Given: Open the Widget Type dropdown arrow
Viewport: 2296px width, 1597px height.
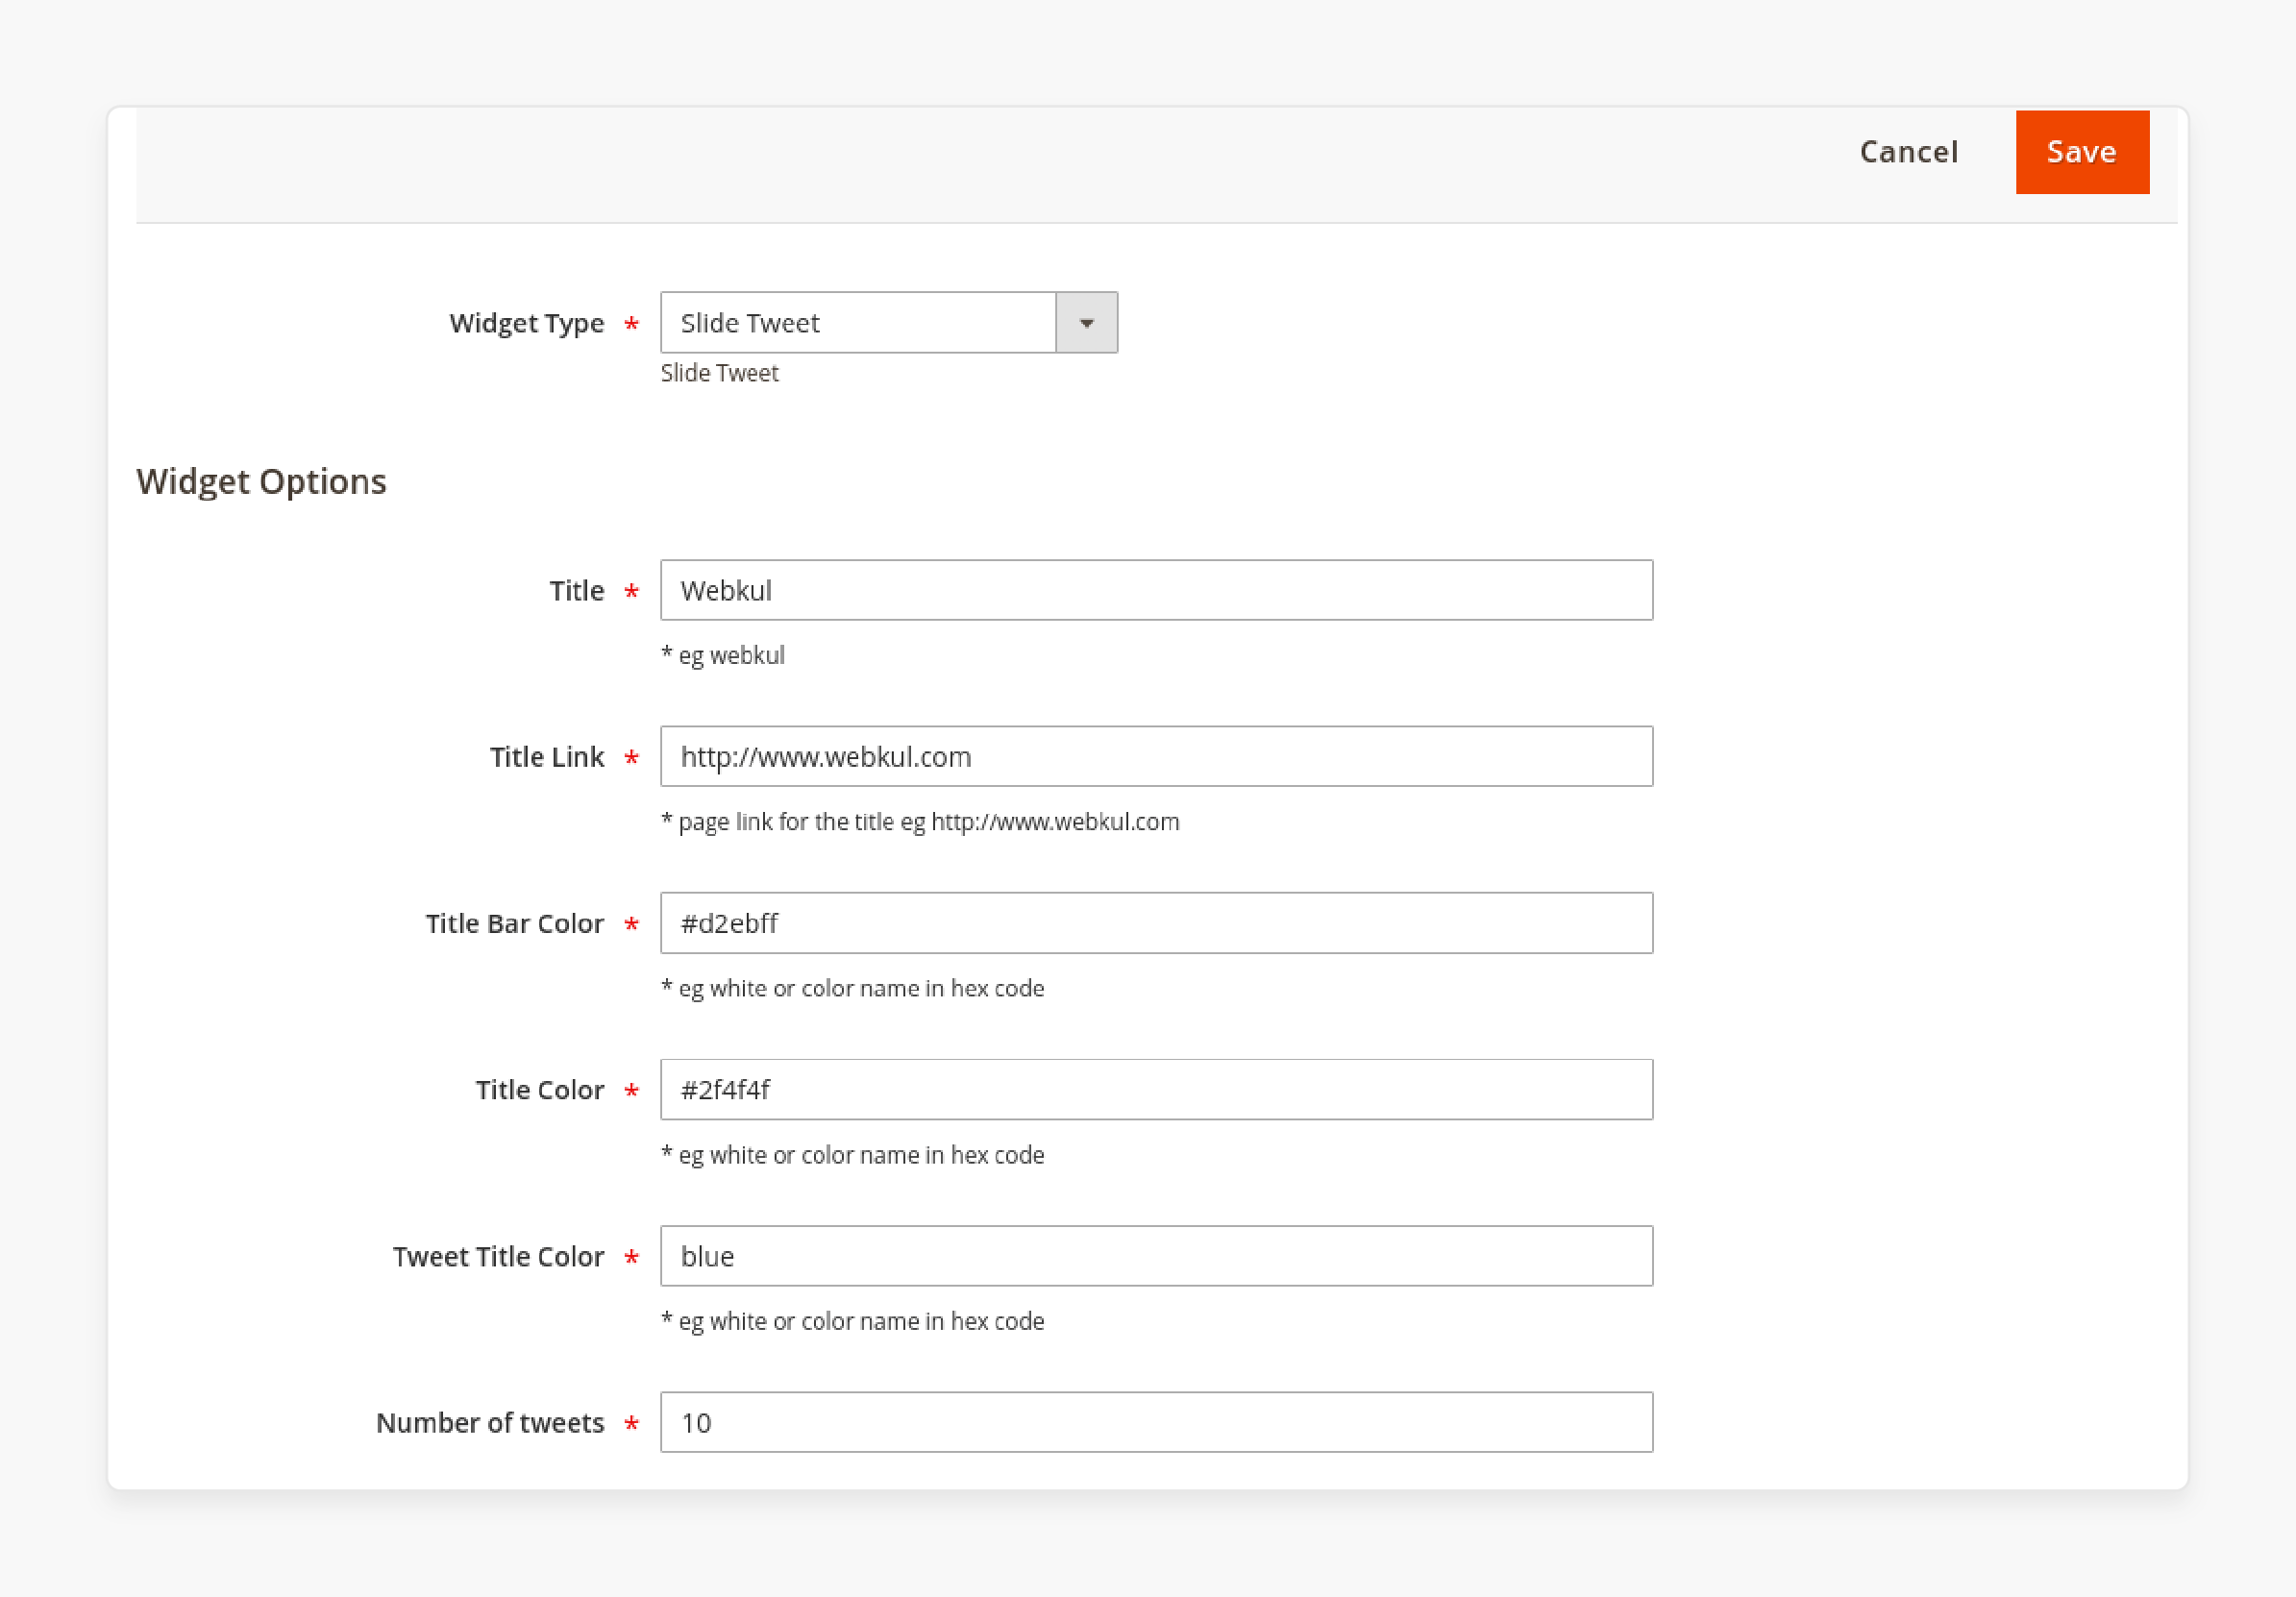Looking at the screenshot, I should click(1086, 323).
